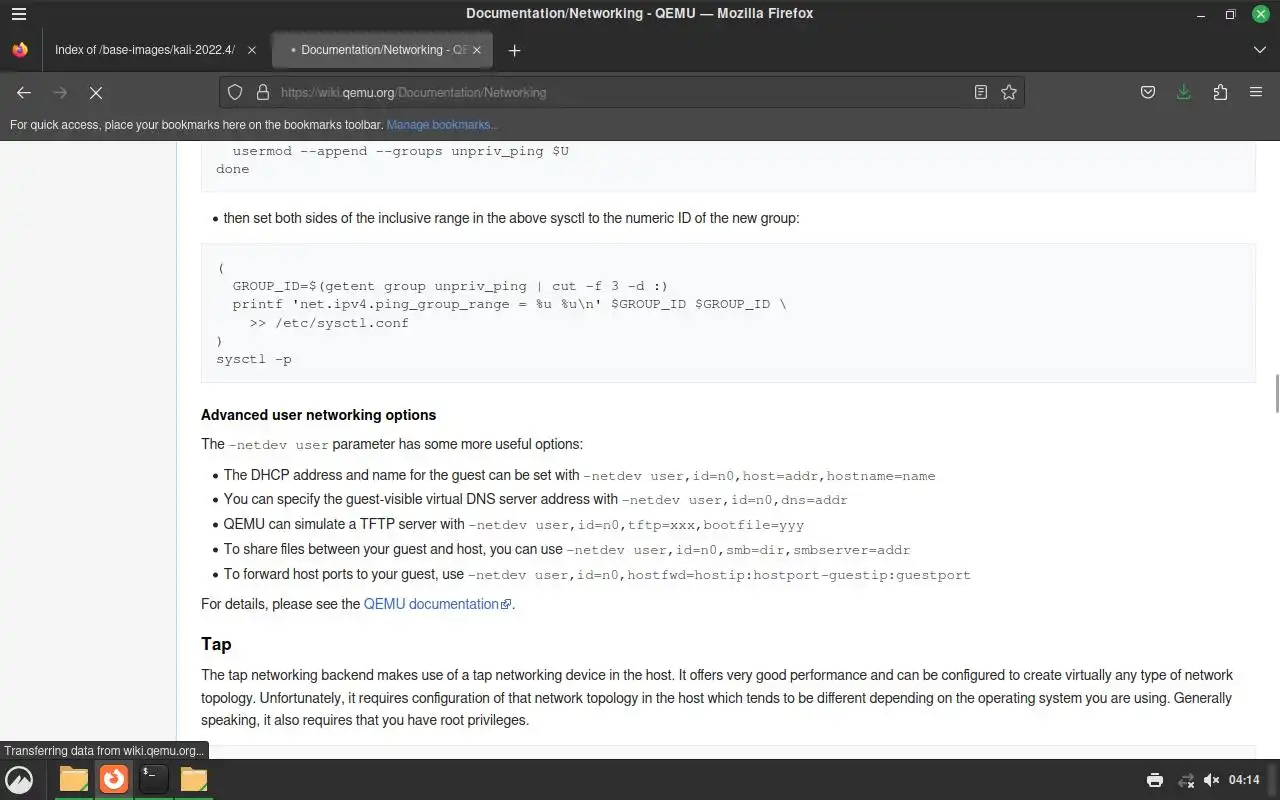
Task: Click the printer tray icon
Action: click(x=1155, y=780)
